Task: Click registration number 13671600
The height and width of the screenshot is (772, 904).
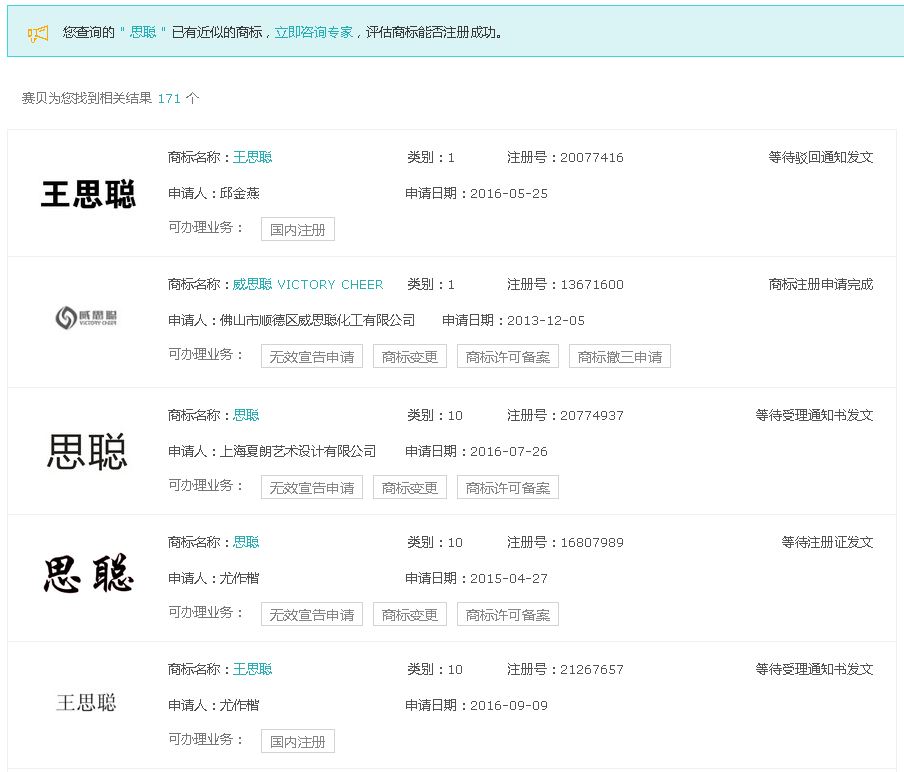Action: pyautogui.click(x=592, y=284)
